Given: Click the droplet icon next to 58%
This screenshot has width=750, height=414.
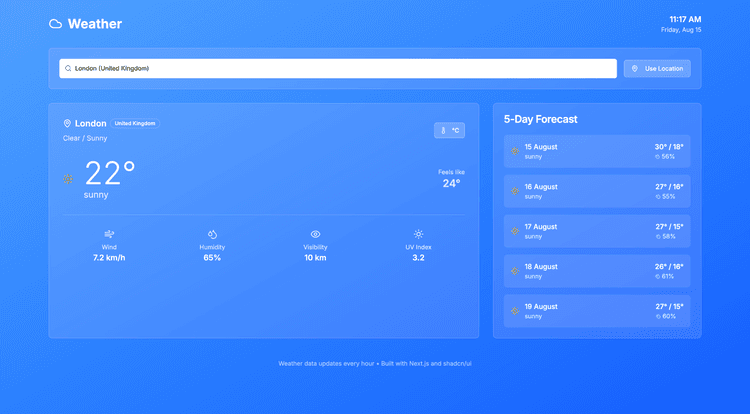Looking at the screenshot, I should click(x=658, y=237).
